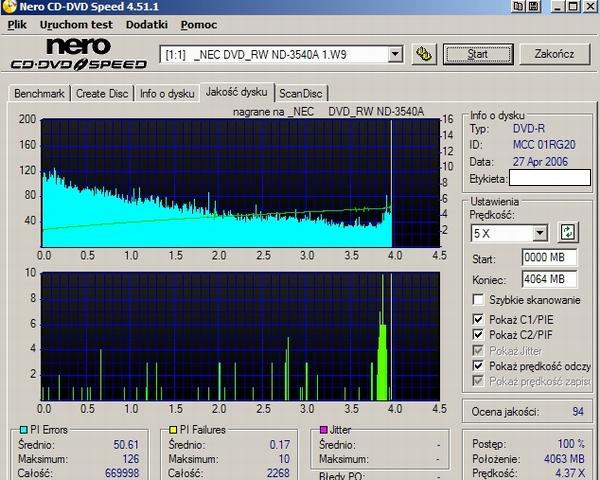Screen dimensions: 600x480
Task: Click the magenta Jitter color swatch
Action: click(323, 430)
